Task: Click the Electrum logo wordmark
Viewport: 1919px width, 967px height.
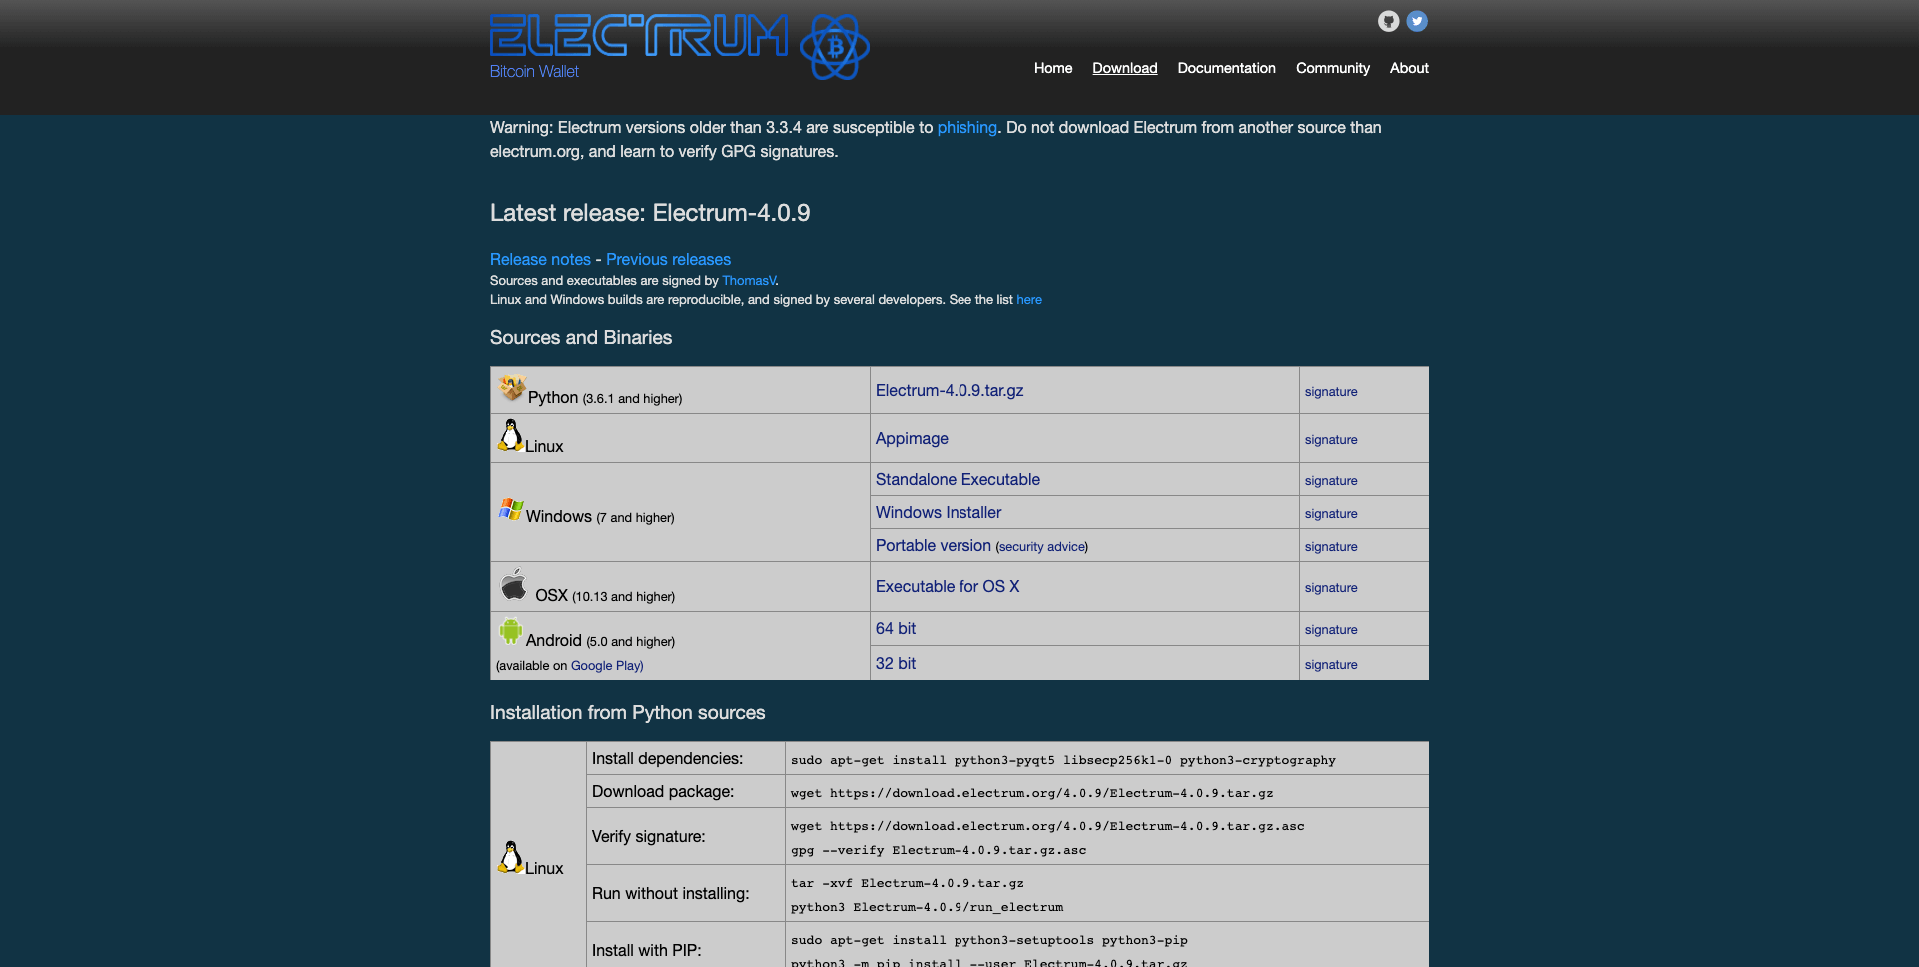Action: [x=639, y=35]
